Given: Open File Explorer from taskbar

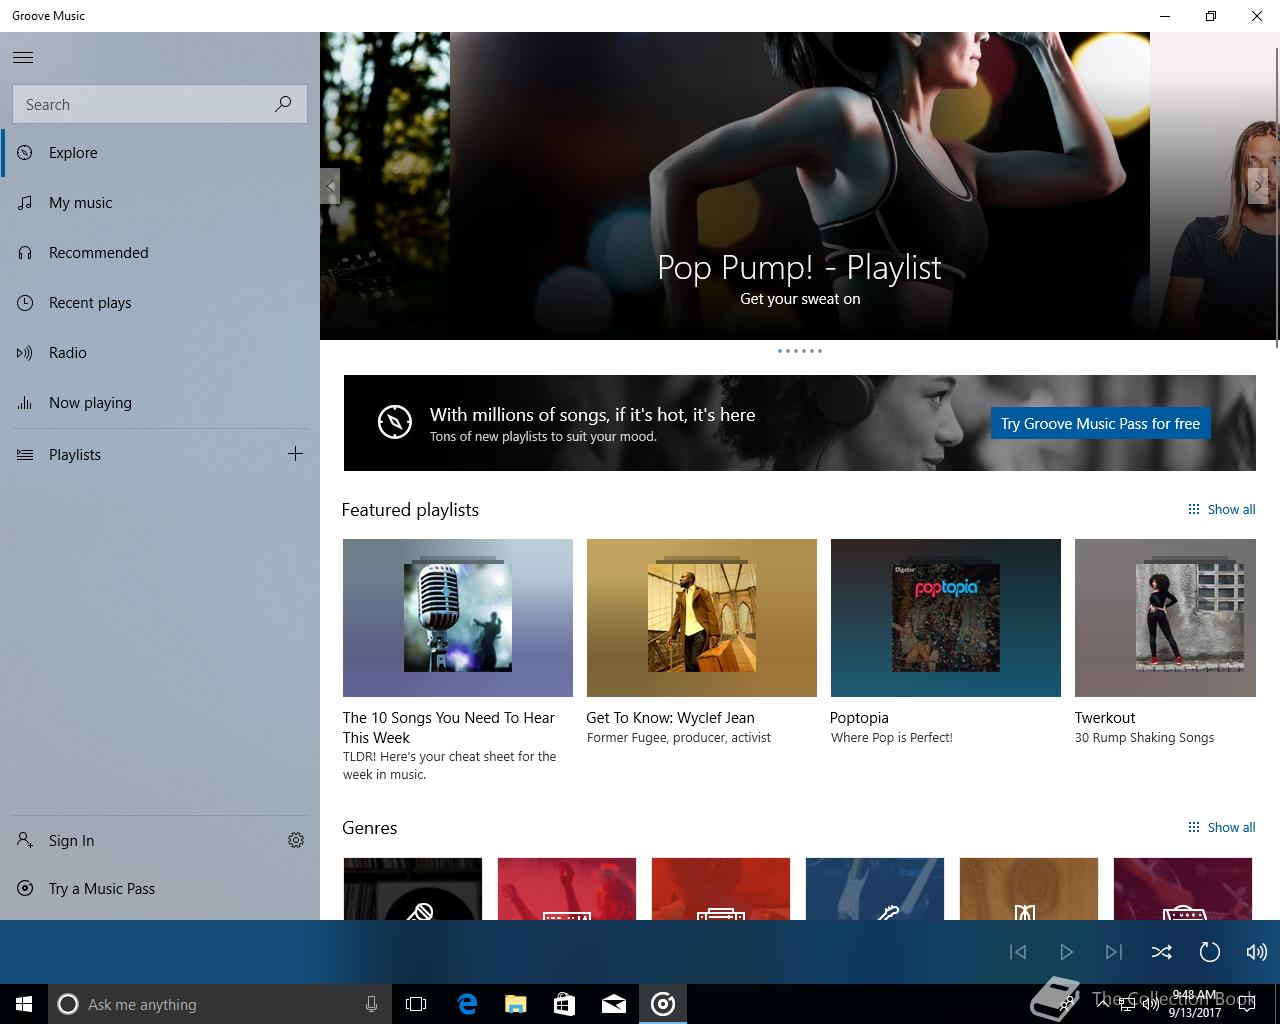Looking at the screenshot, I should click(516, 1004).
